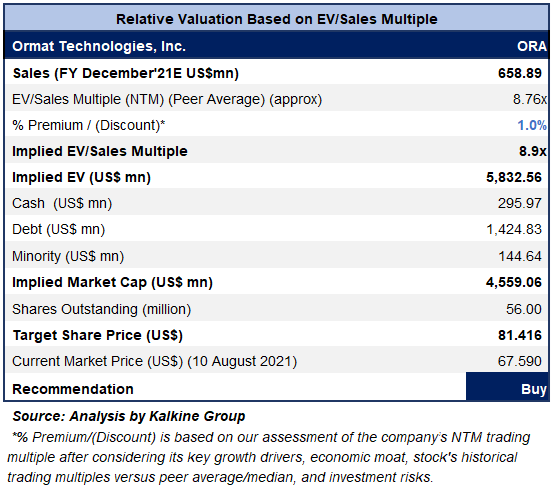This screenshot has height=489, width=554.
Task: Click the 'Buy' recommendation cell
Action: [507, 386]
